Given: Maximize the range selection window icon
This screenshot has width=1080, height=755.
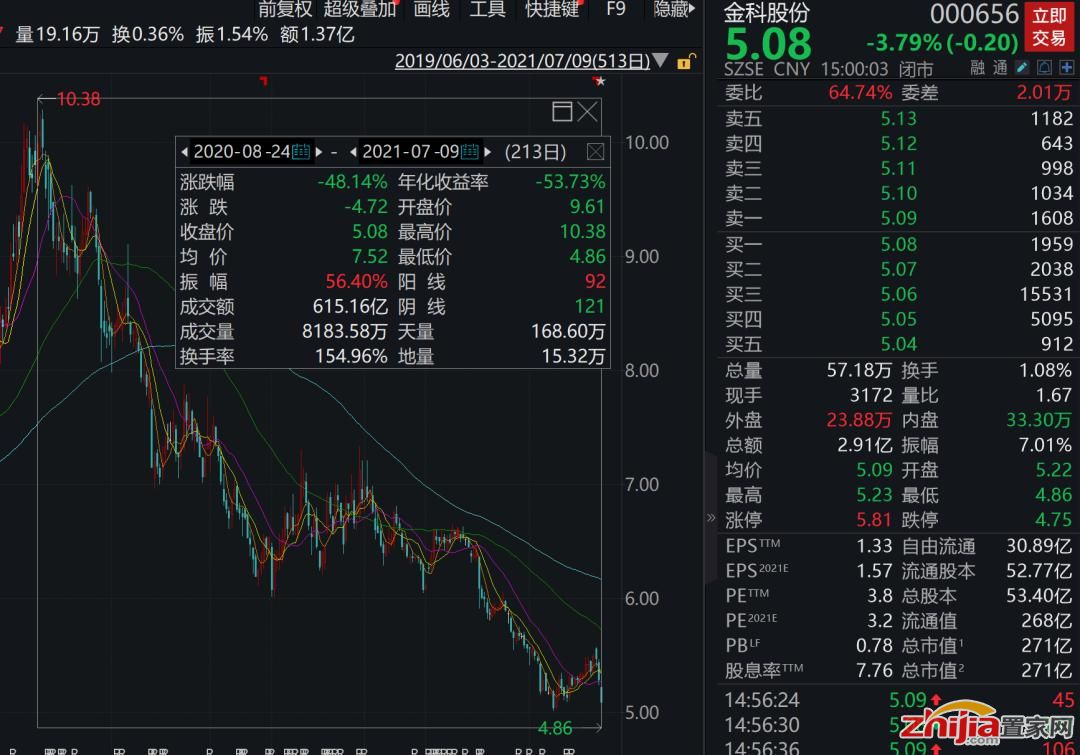Looking at the screenshot, I should [x=562, y=112].
